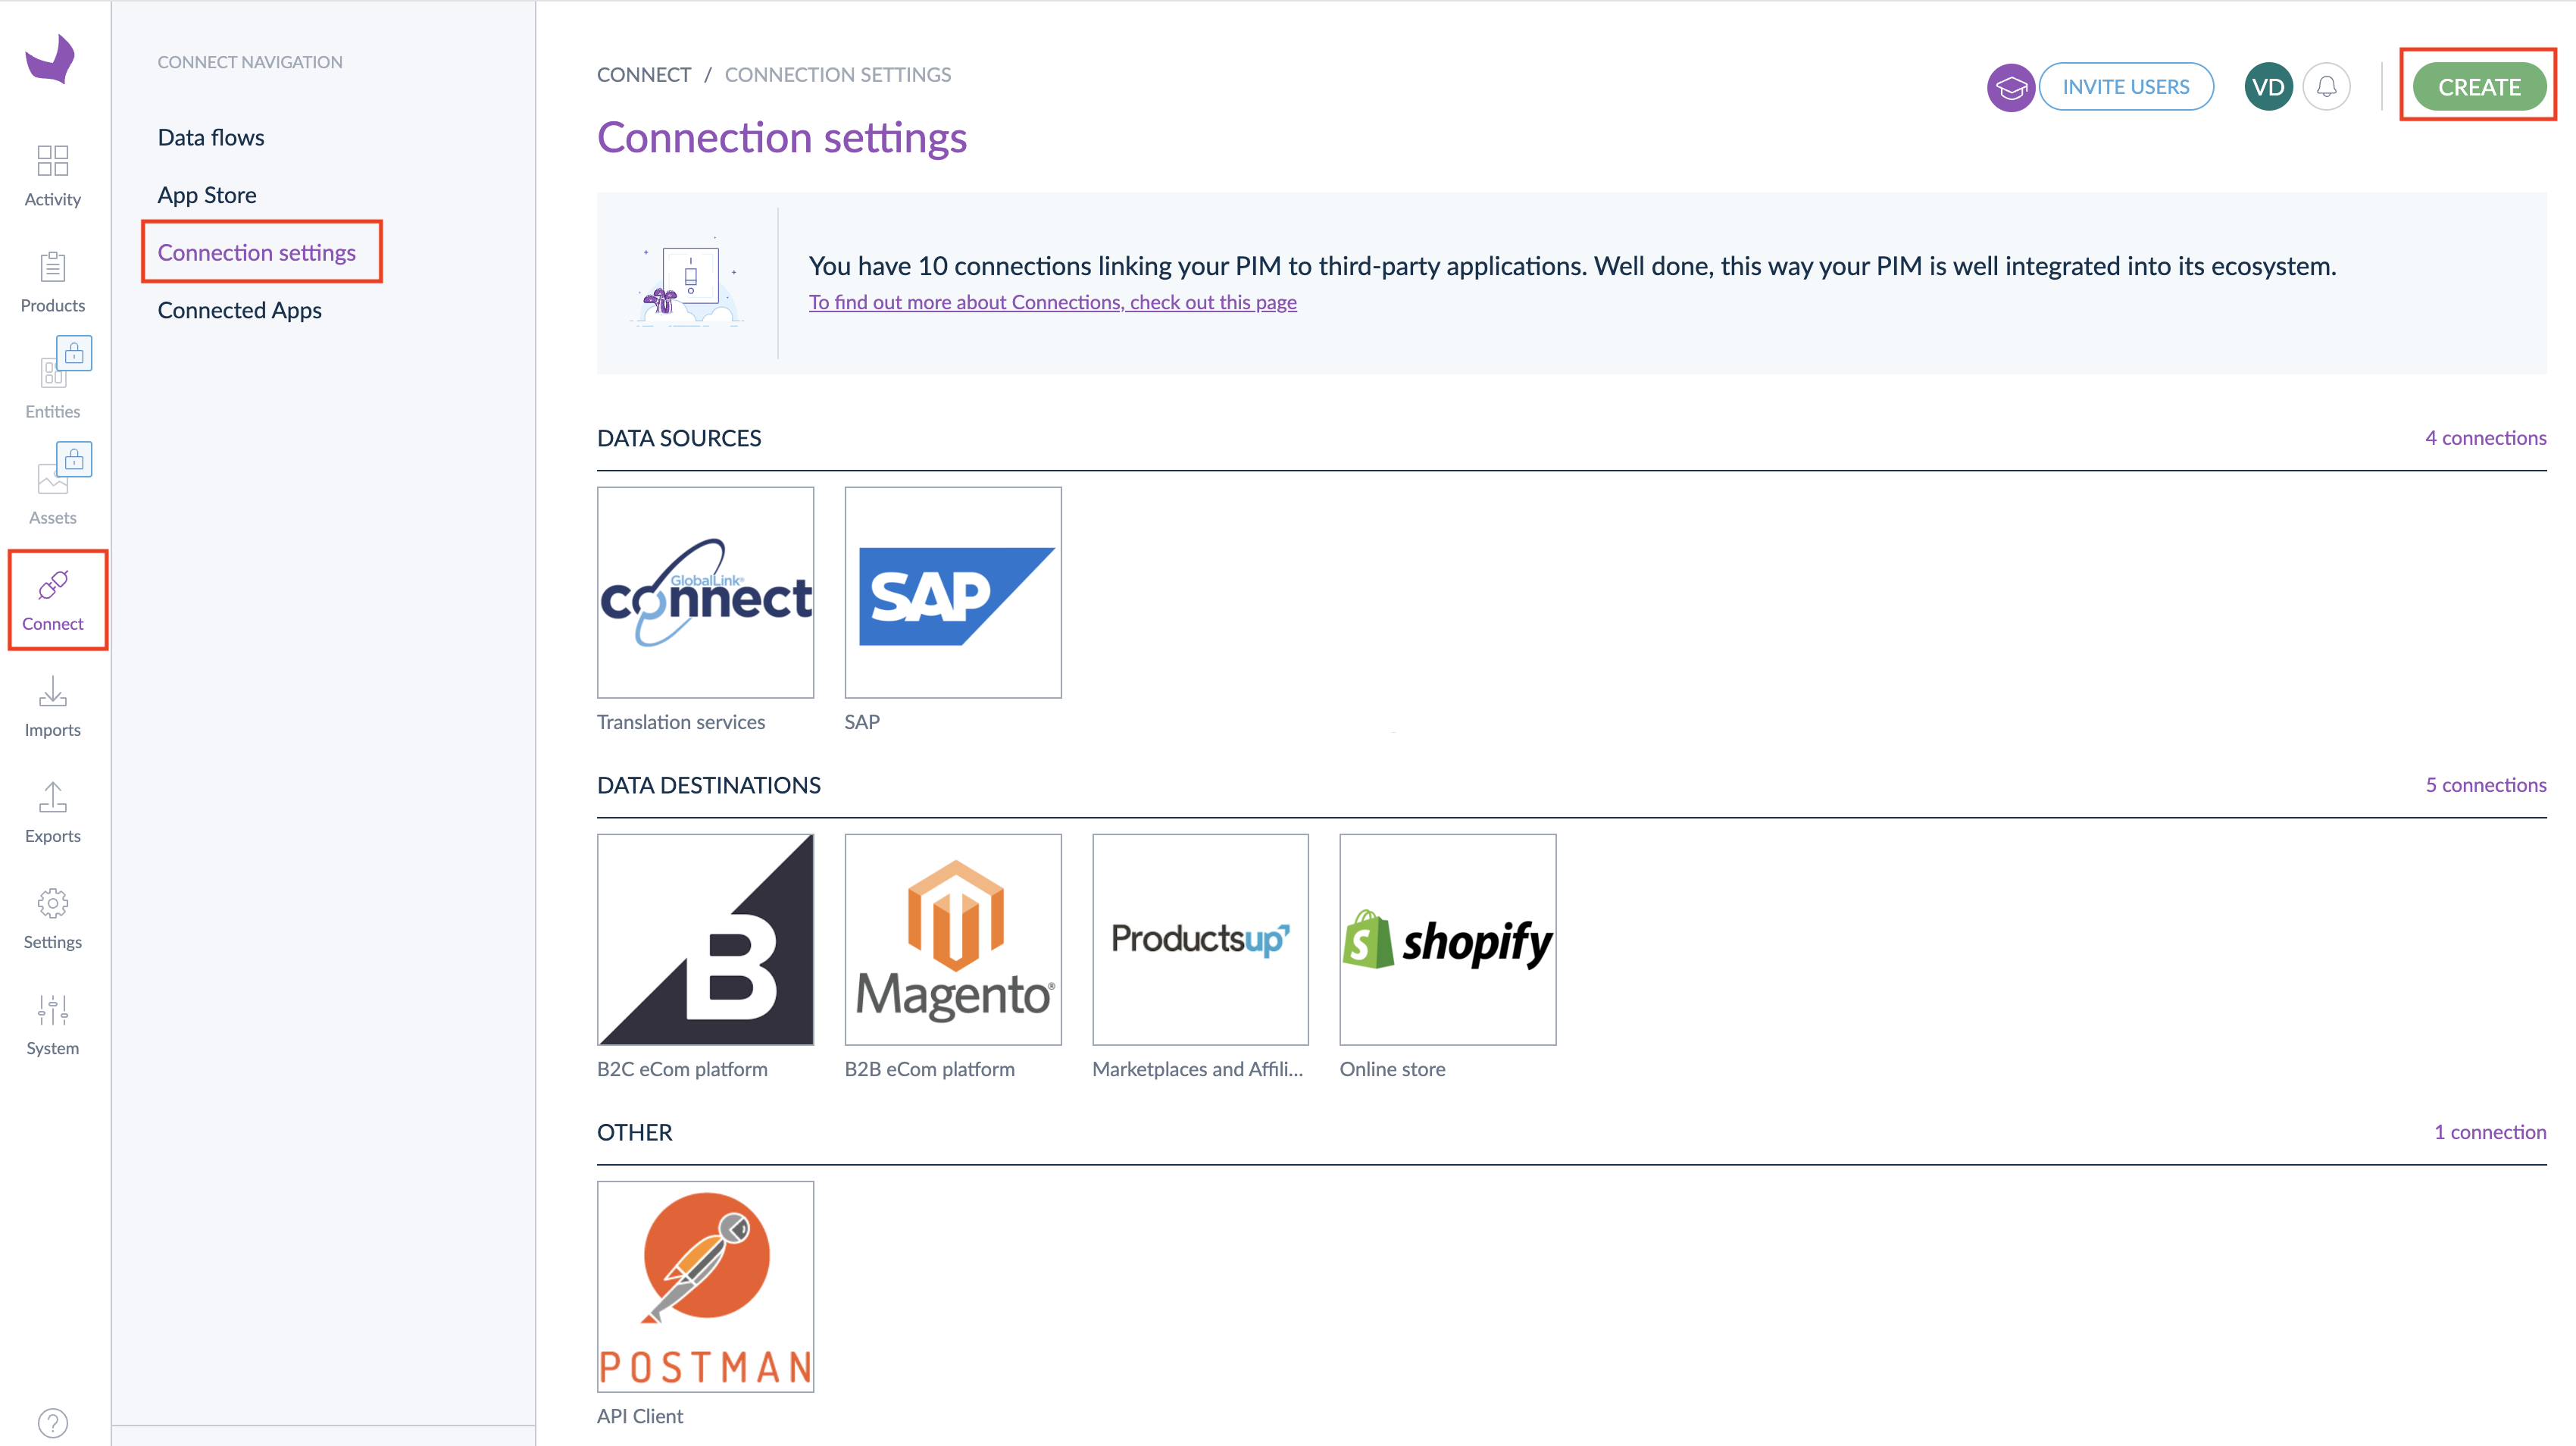Click find out more about Connections link
The width and height of the screenshot is (2576, 1446).
1052,301
